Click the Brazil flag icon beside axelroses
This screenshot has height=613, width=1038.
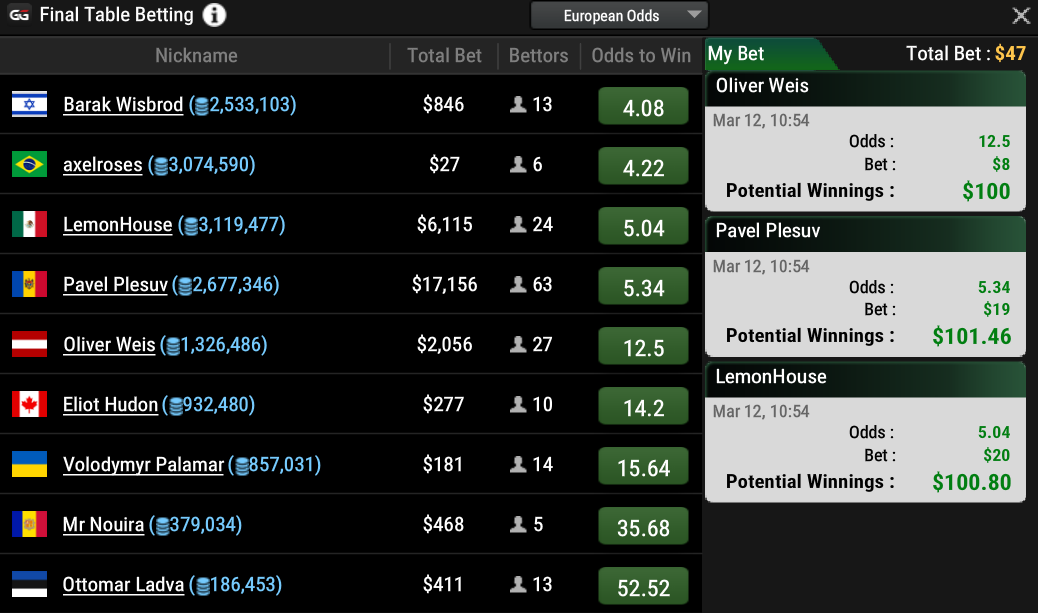click(x=29, y=165)
